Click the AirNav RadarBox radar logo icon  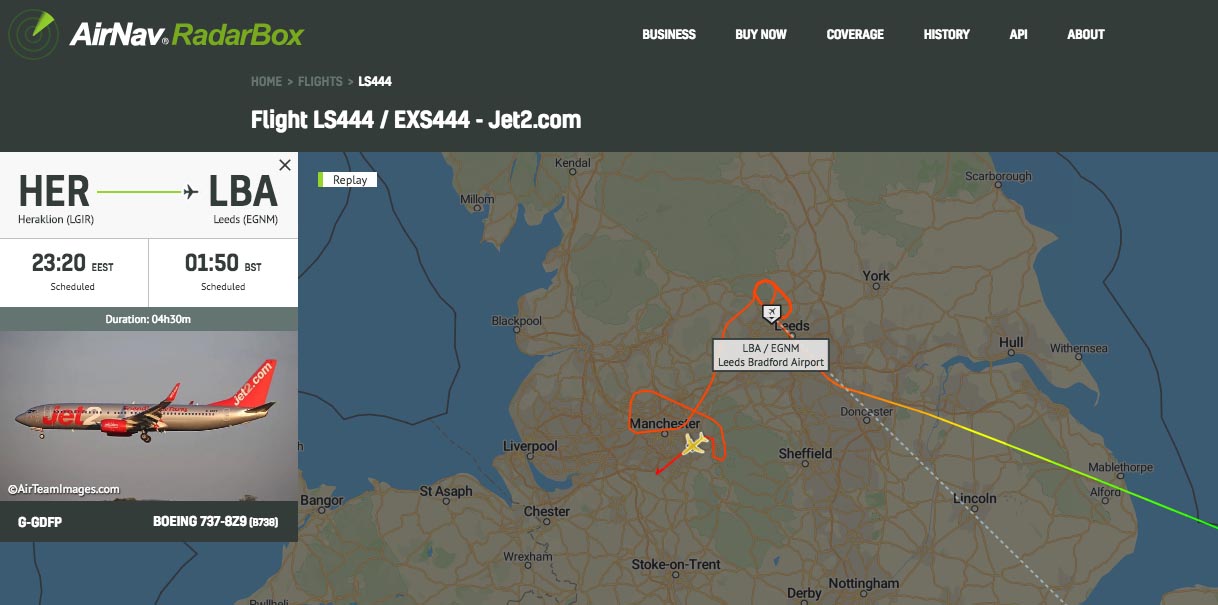click(33, 35)
